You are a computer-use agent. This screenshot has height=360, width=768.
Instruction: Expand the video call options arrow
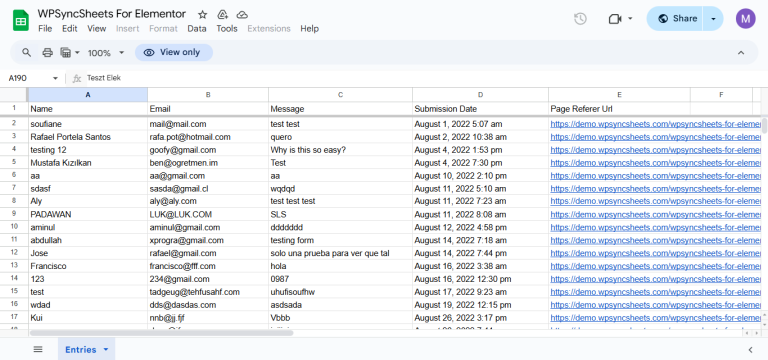click(x=630, y=19)
